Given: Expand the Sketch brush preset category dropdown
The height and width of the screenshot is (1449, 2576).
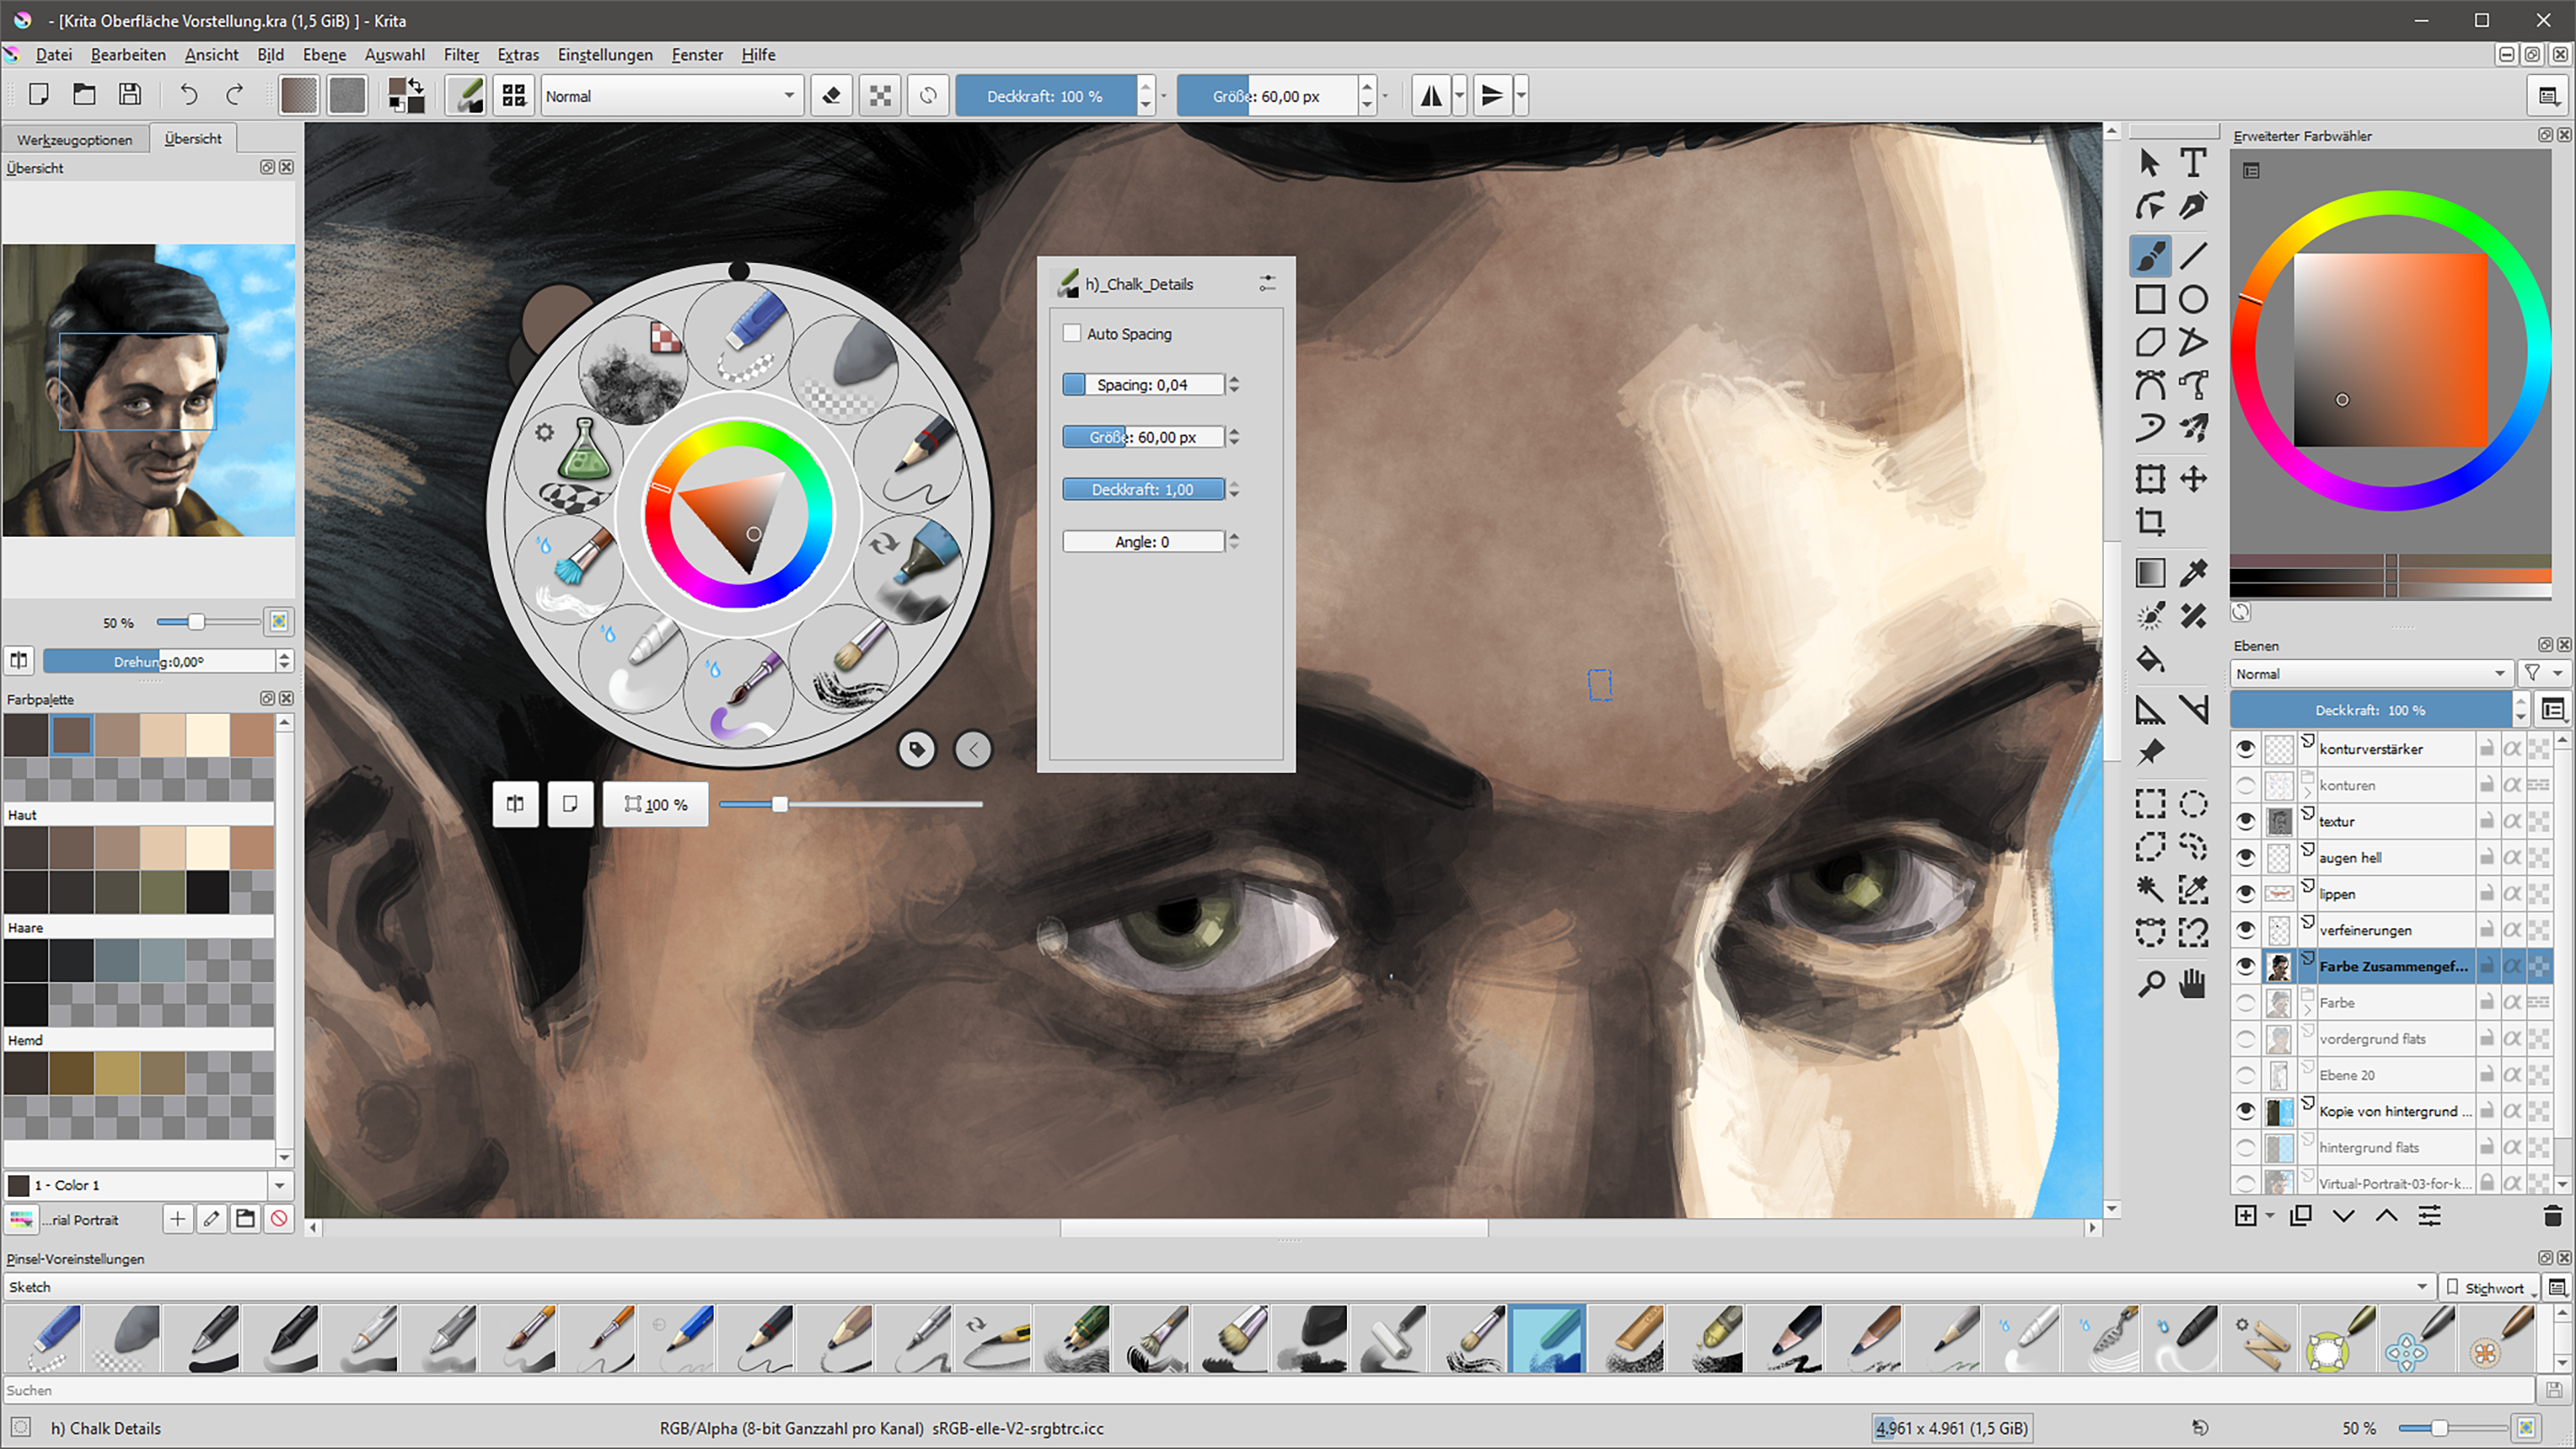Looking at the screenshot, I should click(x=2422, y=1287).
